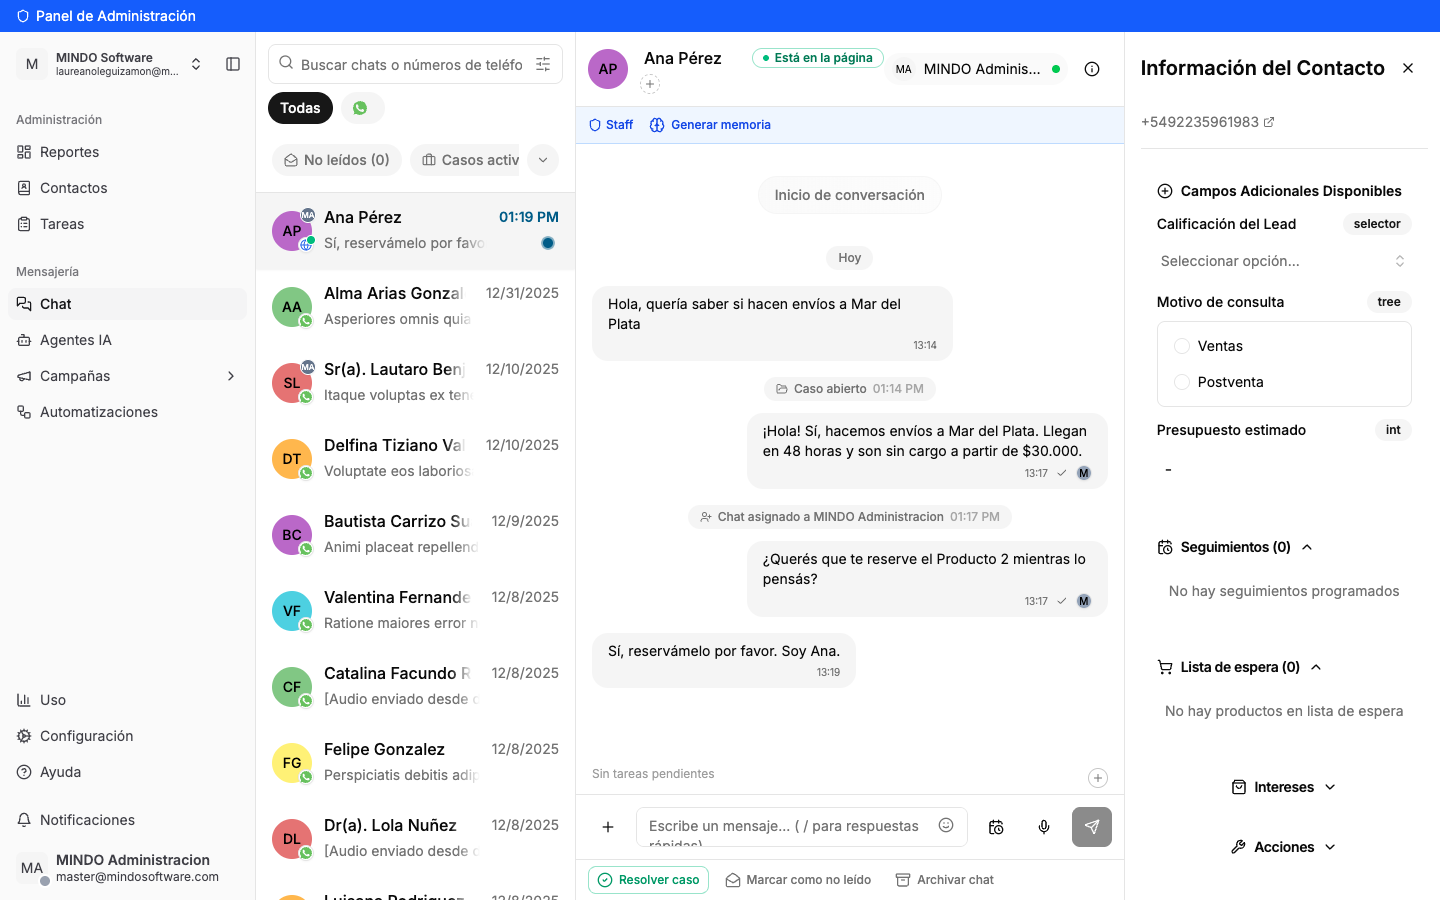The width and height of the screenshot is (1440, 900).
Task: Click Generar memoria
Action: point(710,125)
